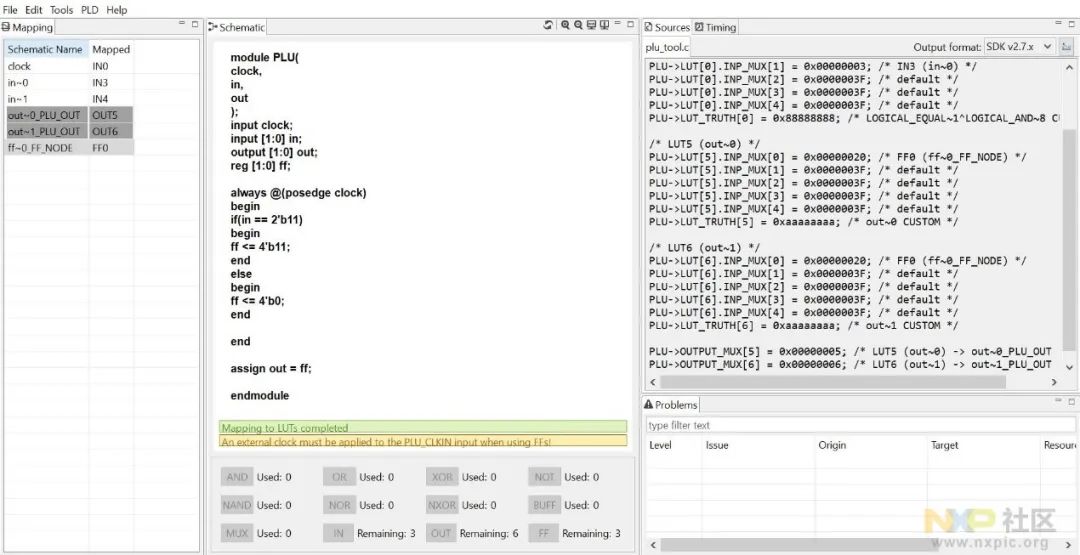Maximize the Mapping panel
The height and width of the screenshot is (555, 1080).
(x=195, y=23)
